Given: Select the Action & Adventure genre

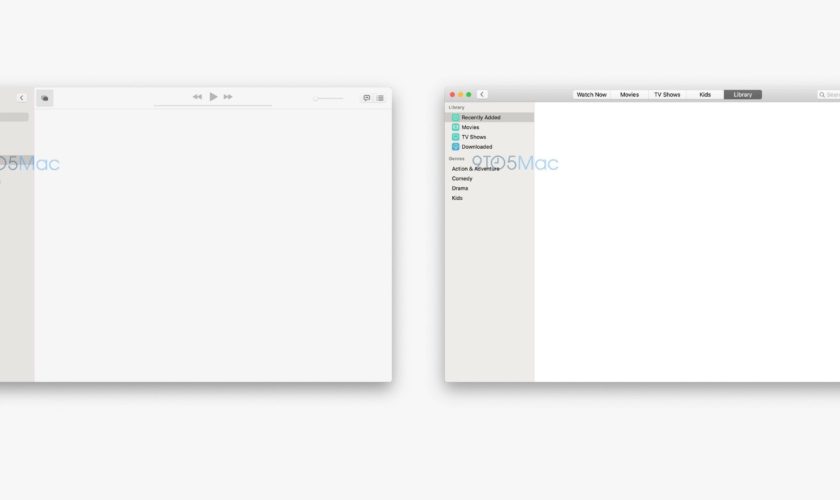Looking at the screenshot, I should coord(476,169).
